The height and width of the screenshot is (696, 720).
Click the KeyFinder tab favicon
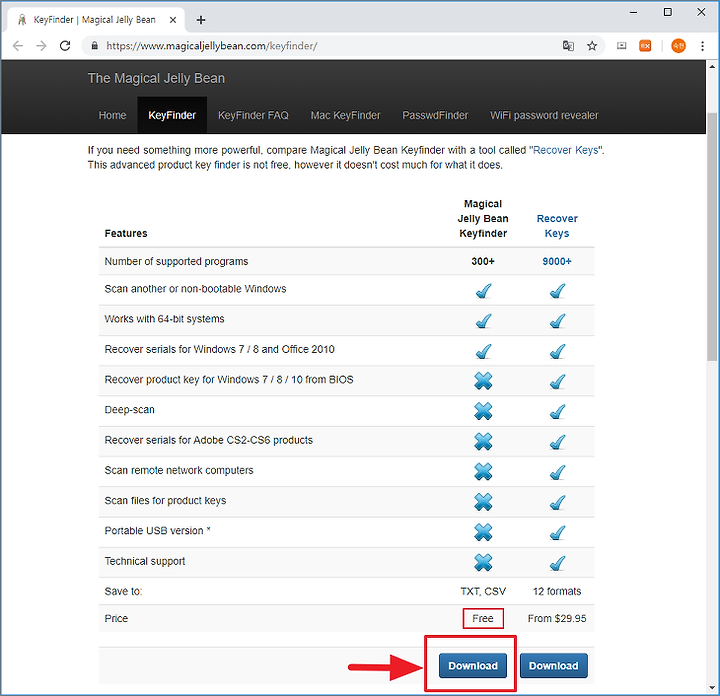click(22, 19)
